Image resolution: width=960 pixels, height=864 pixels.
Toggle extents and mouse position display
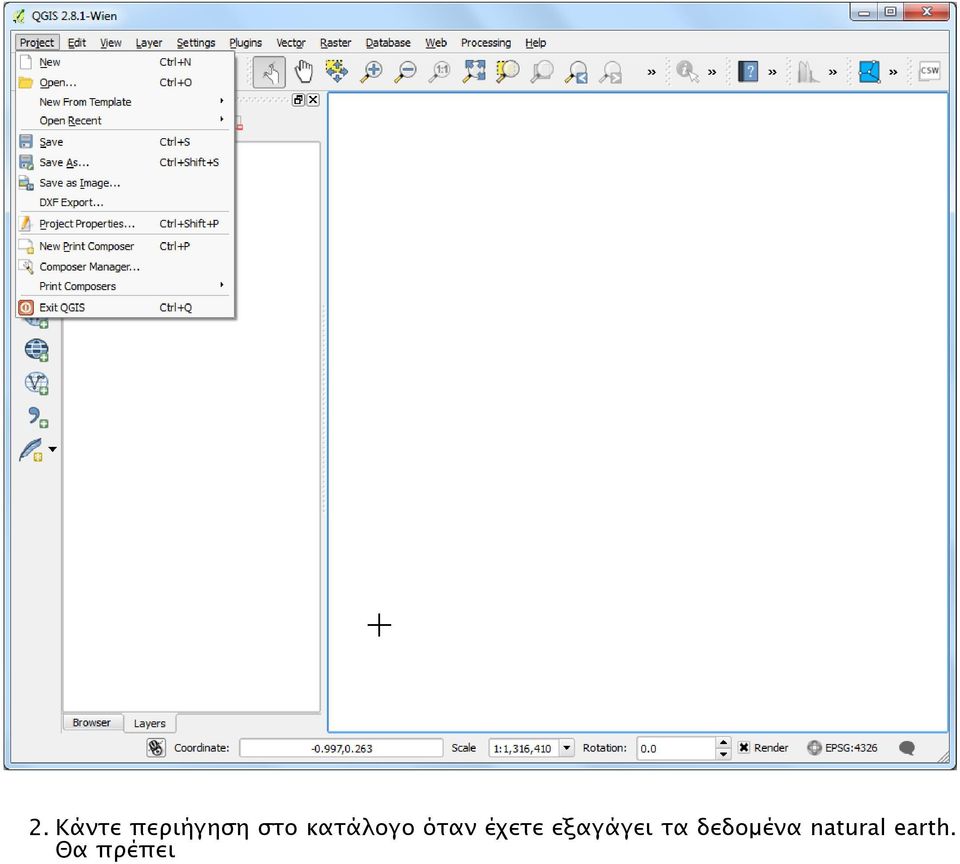pyautogui.click(x=156, y=748)
